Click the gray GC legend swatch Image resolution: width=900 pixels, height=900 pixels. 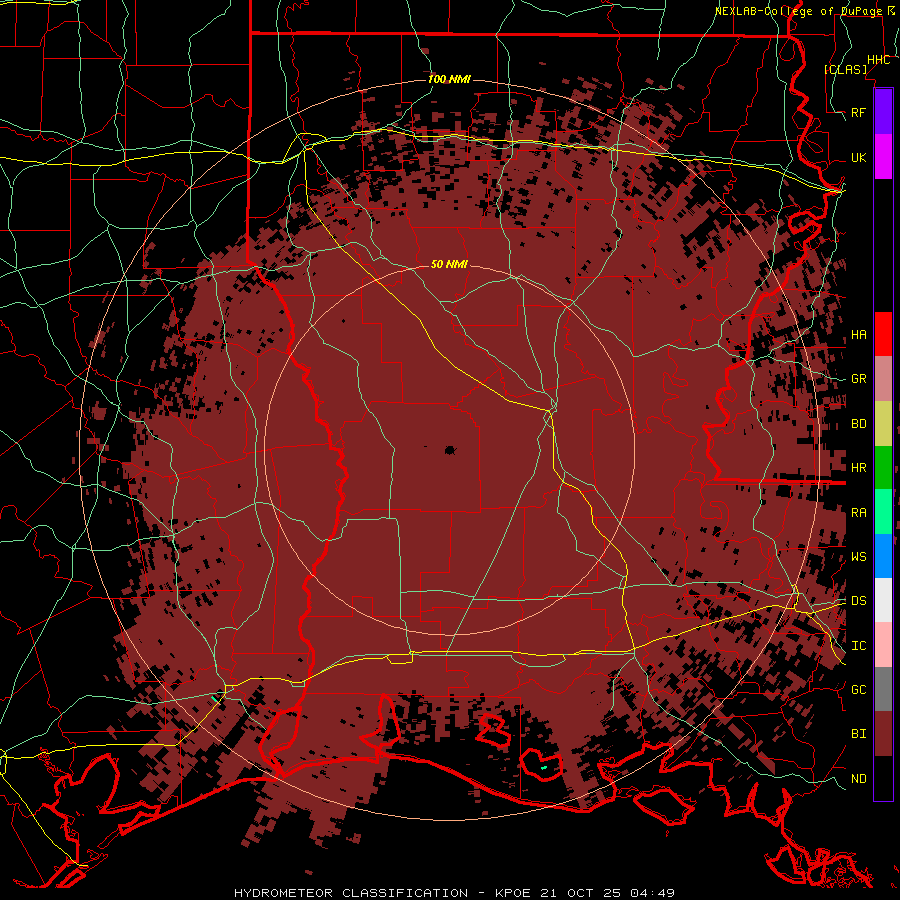[x=883, y=689]
